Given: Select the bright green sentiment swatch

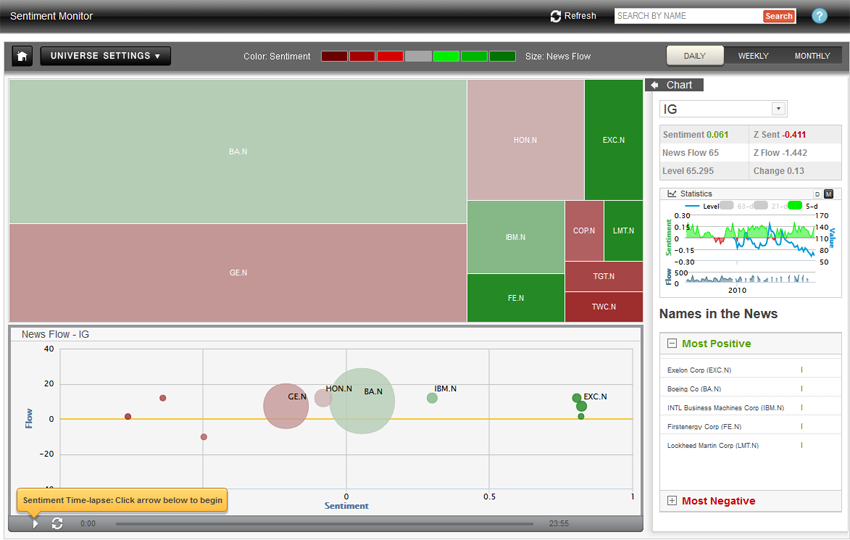Looking at the screenshot, I should (x=446, y=56).
